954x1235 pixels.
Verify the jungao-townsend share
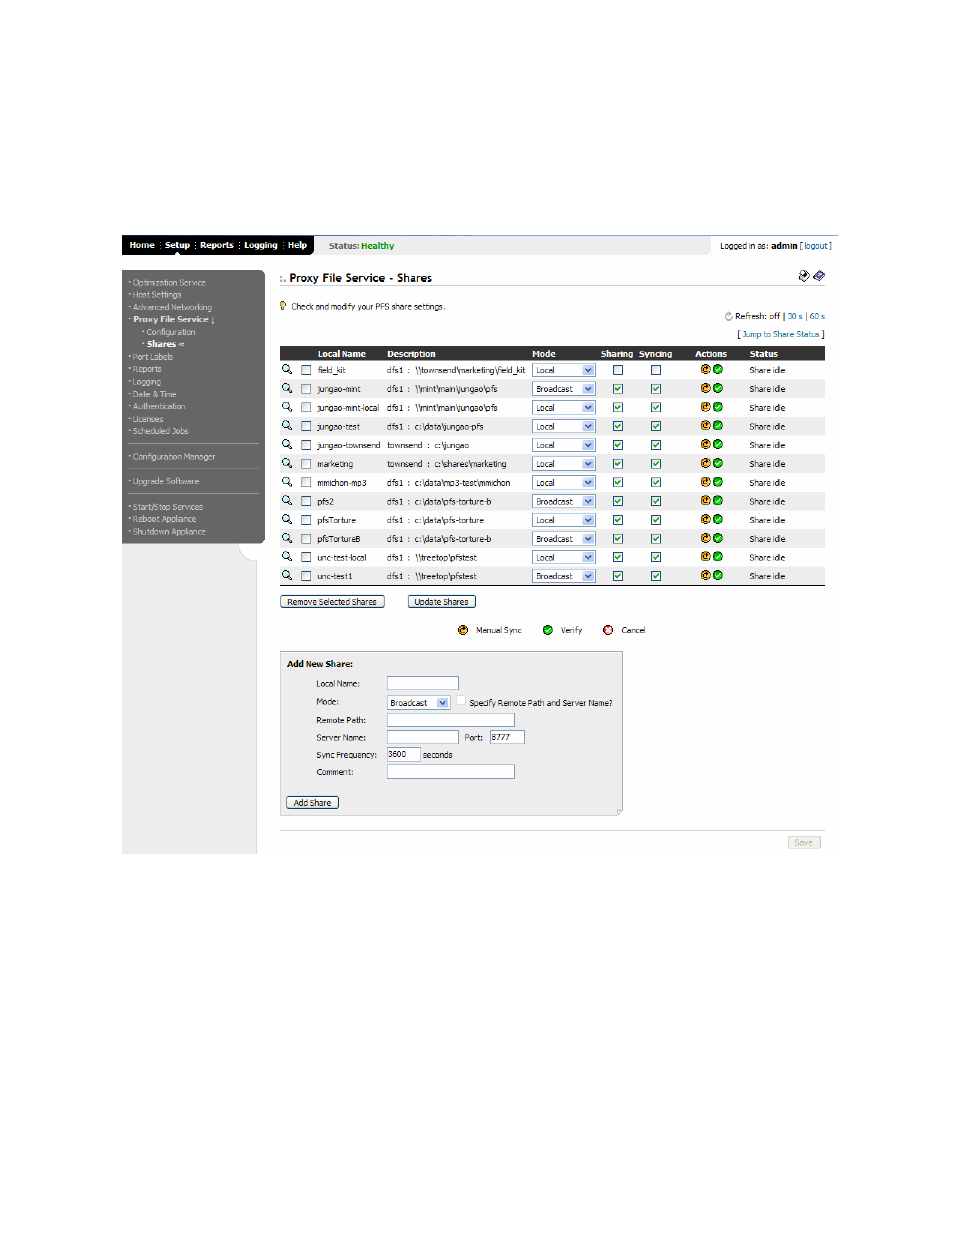click(718, 445)
